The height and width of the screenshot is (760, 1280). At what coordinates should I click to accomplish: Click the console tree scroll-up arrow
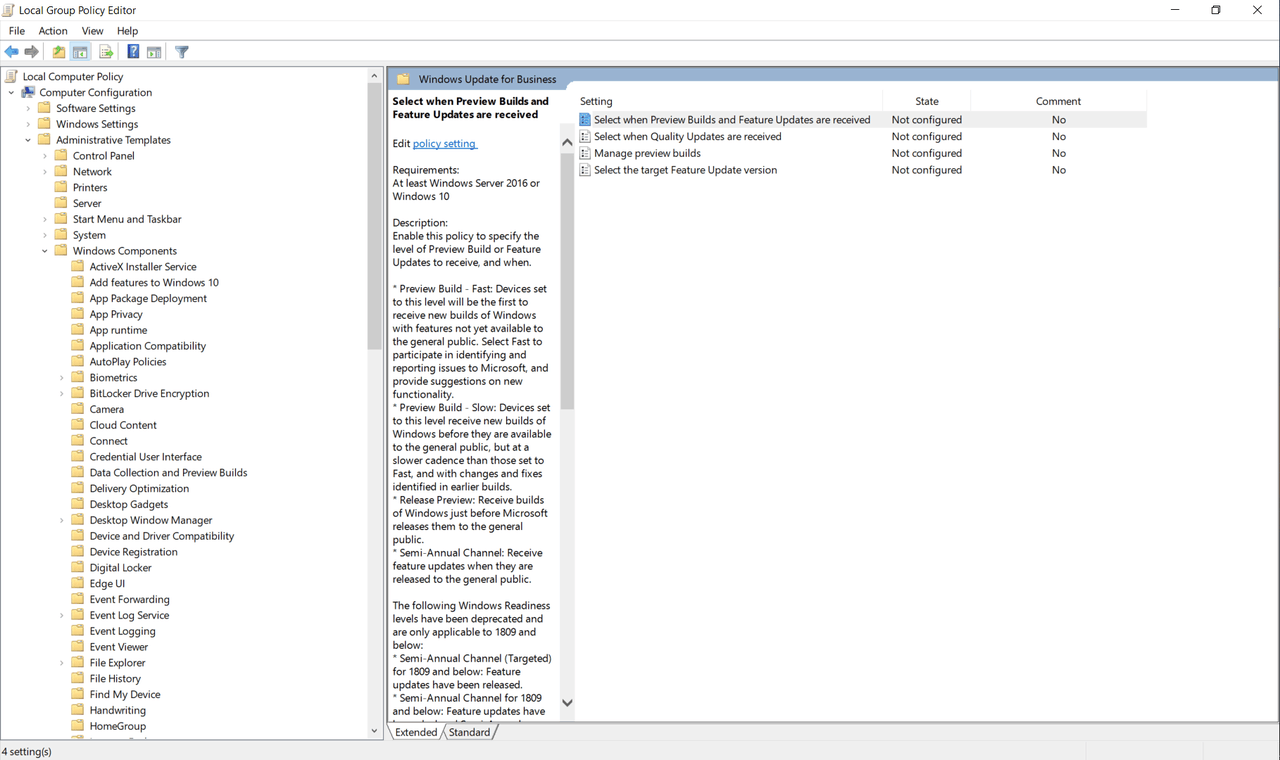pyautogui.click(x=375, y=76)
